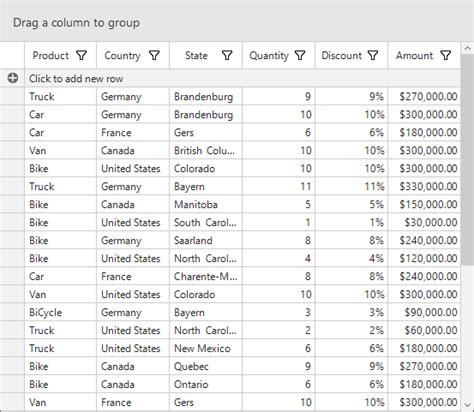474x412 pixels.
Task: Open the Discount column filter icon
Action: 373,55
